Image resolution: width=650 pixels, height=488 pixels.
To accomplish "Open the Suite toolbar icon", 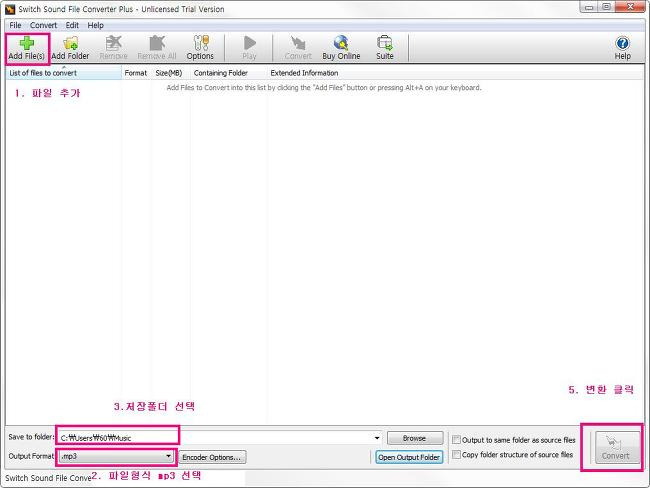I will pyautogui.click(x=385, y=48).
